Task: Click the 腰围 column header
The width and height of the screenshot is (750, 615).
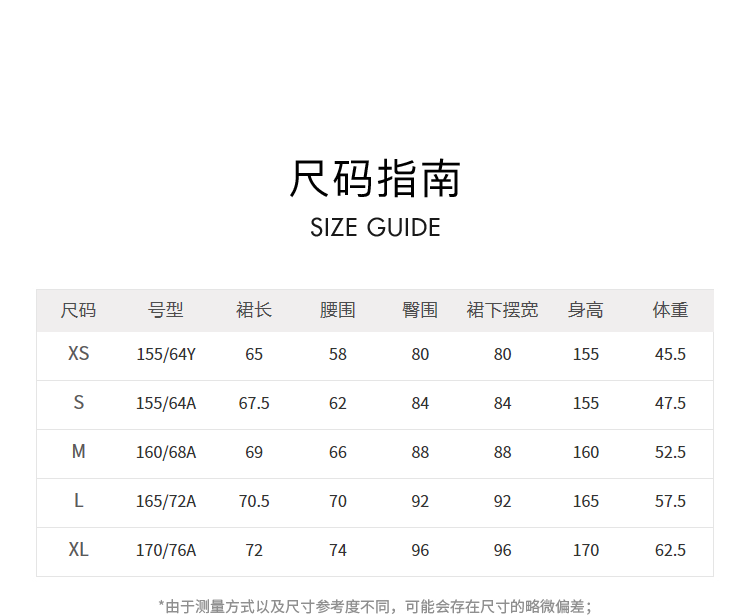Action: coord(338,310)
